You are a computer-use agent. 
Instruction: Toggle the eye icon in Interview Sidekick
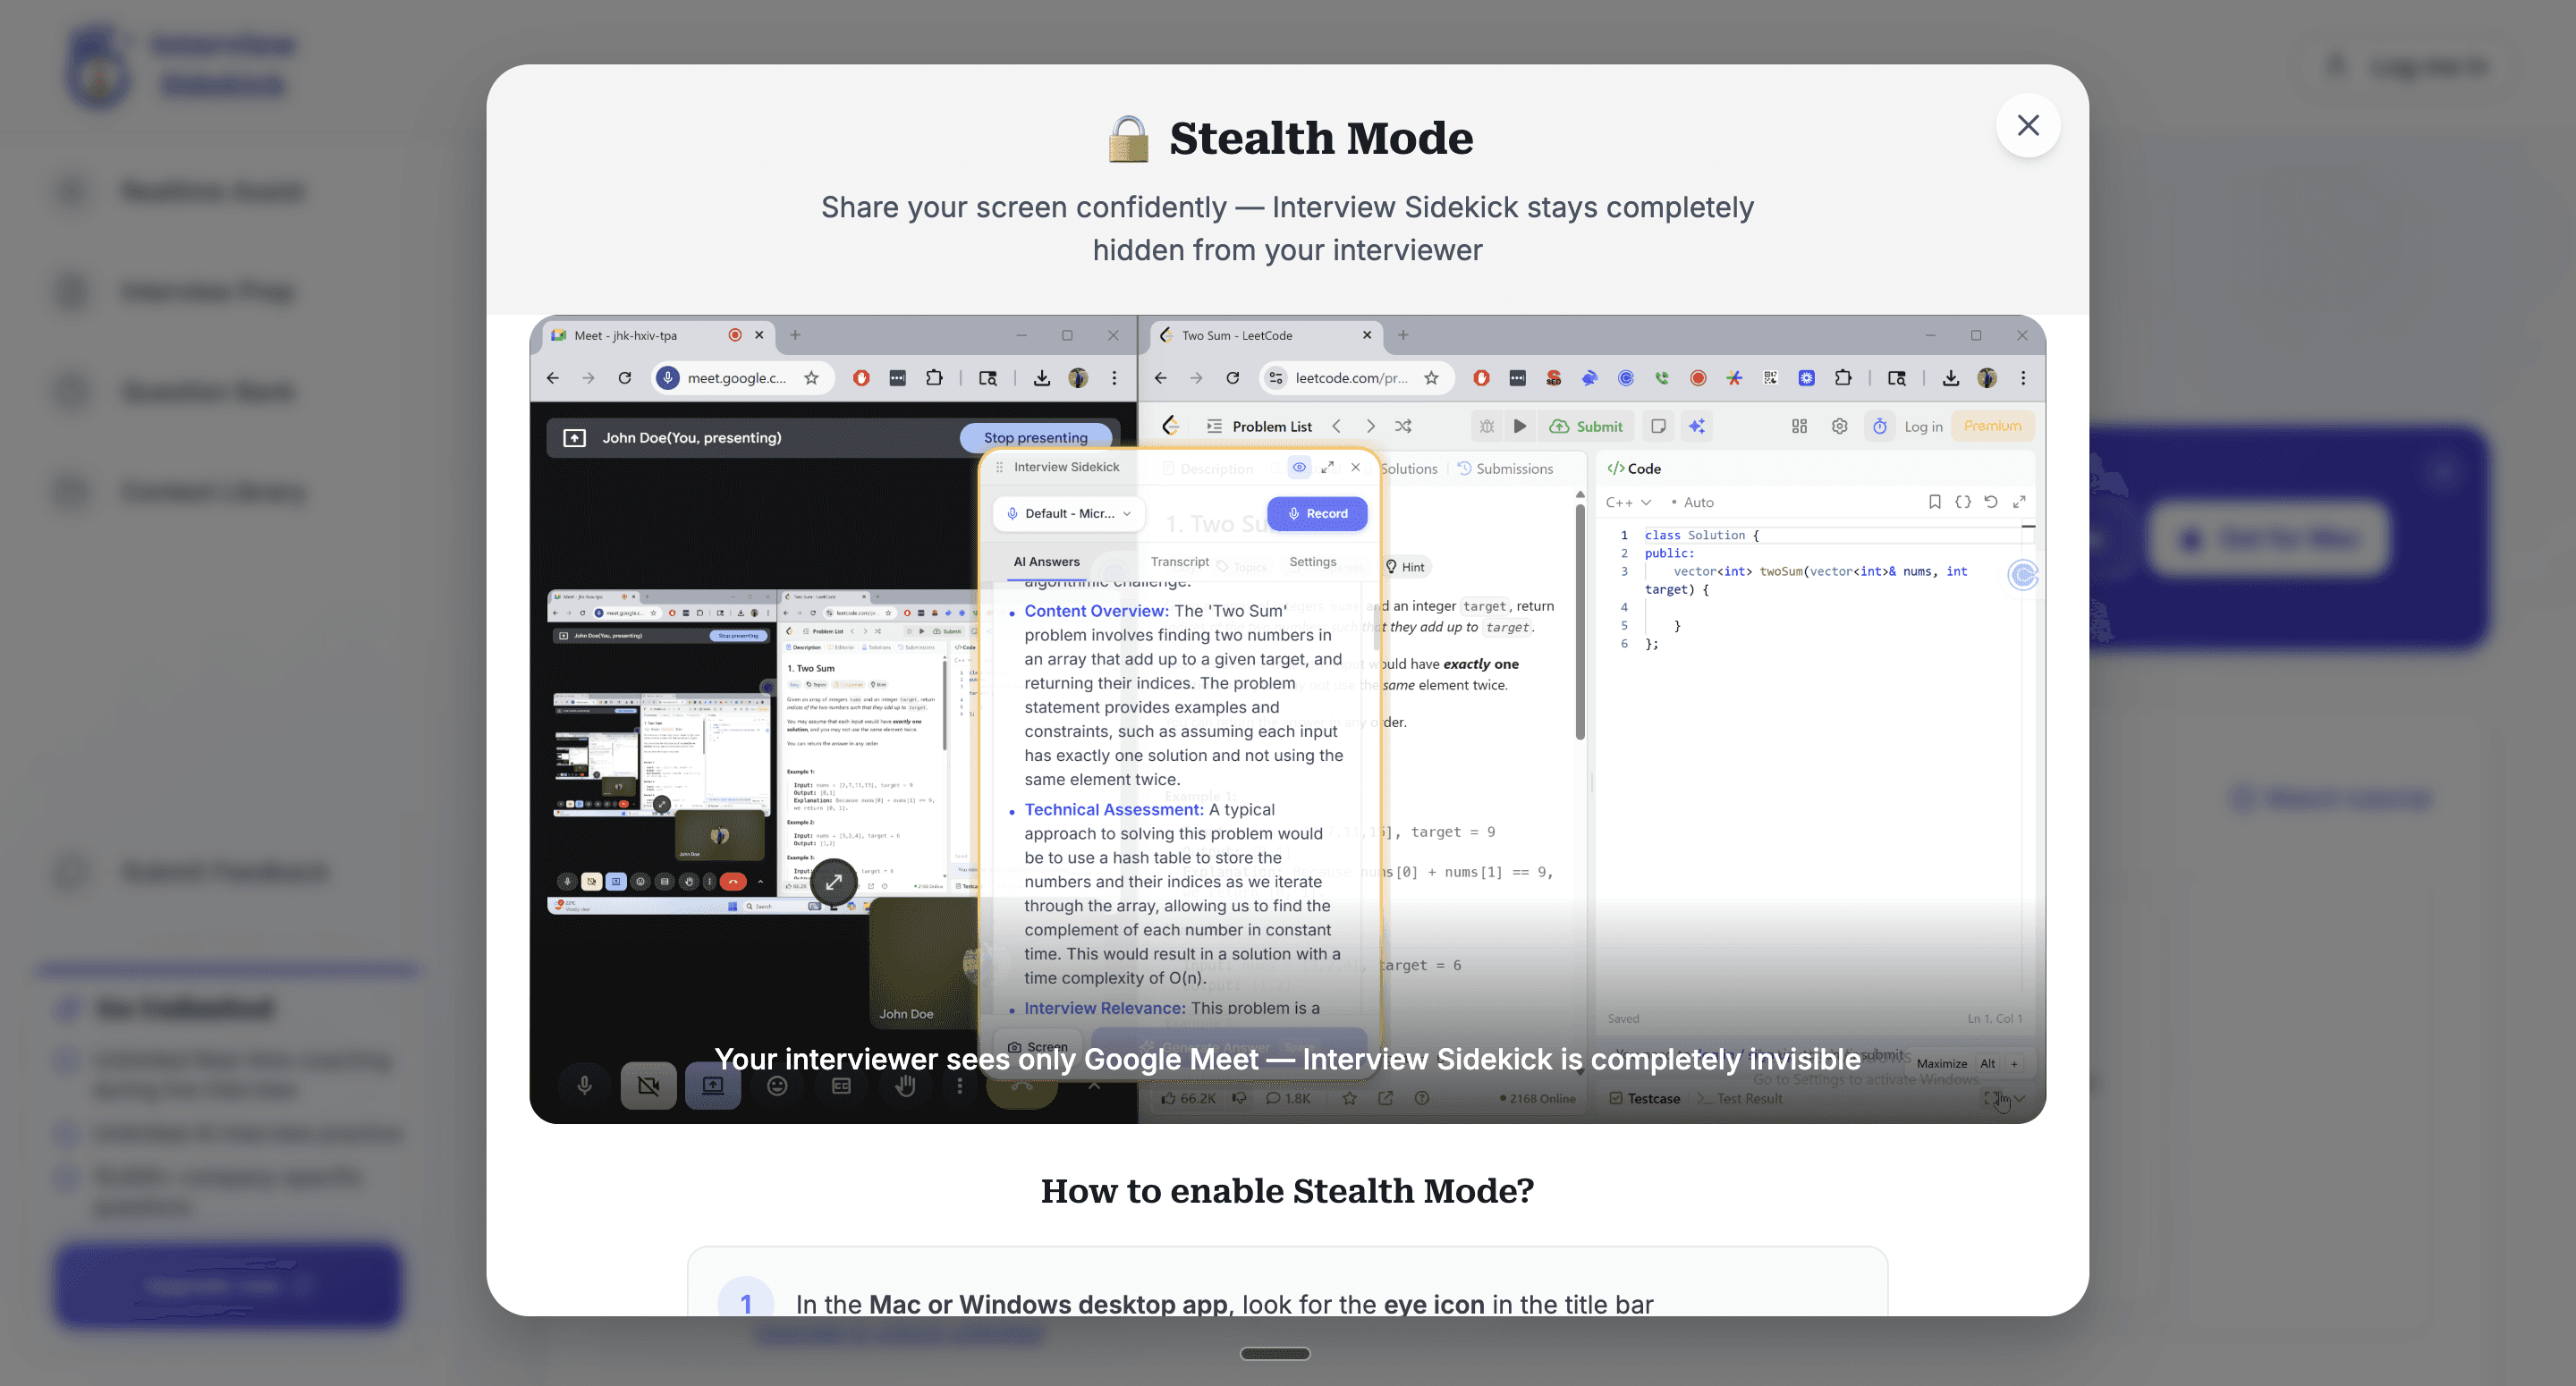click(1298, 467)
